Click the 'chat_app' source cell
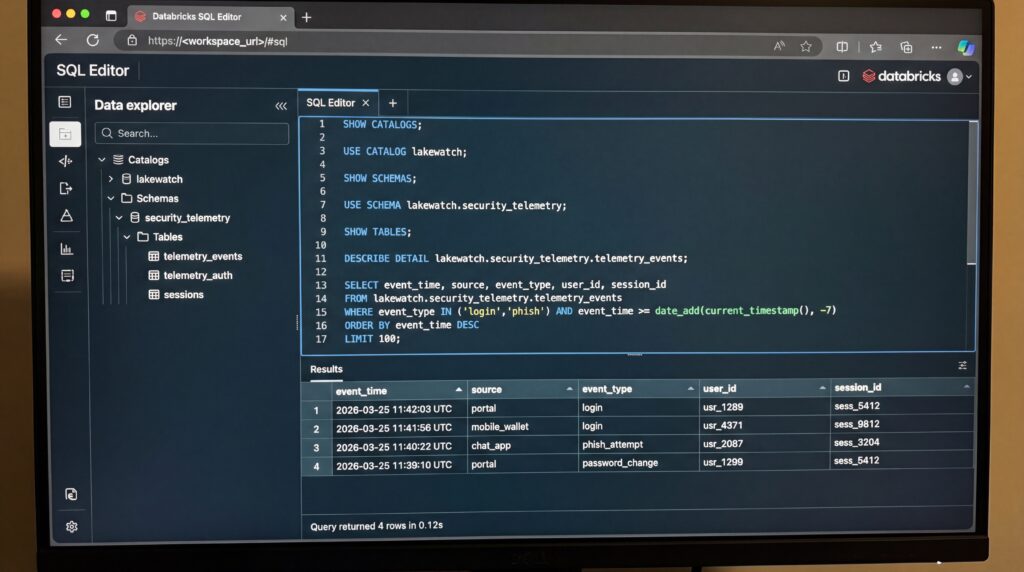 pos(491,445)
